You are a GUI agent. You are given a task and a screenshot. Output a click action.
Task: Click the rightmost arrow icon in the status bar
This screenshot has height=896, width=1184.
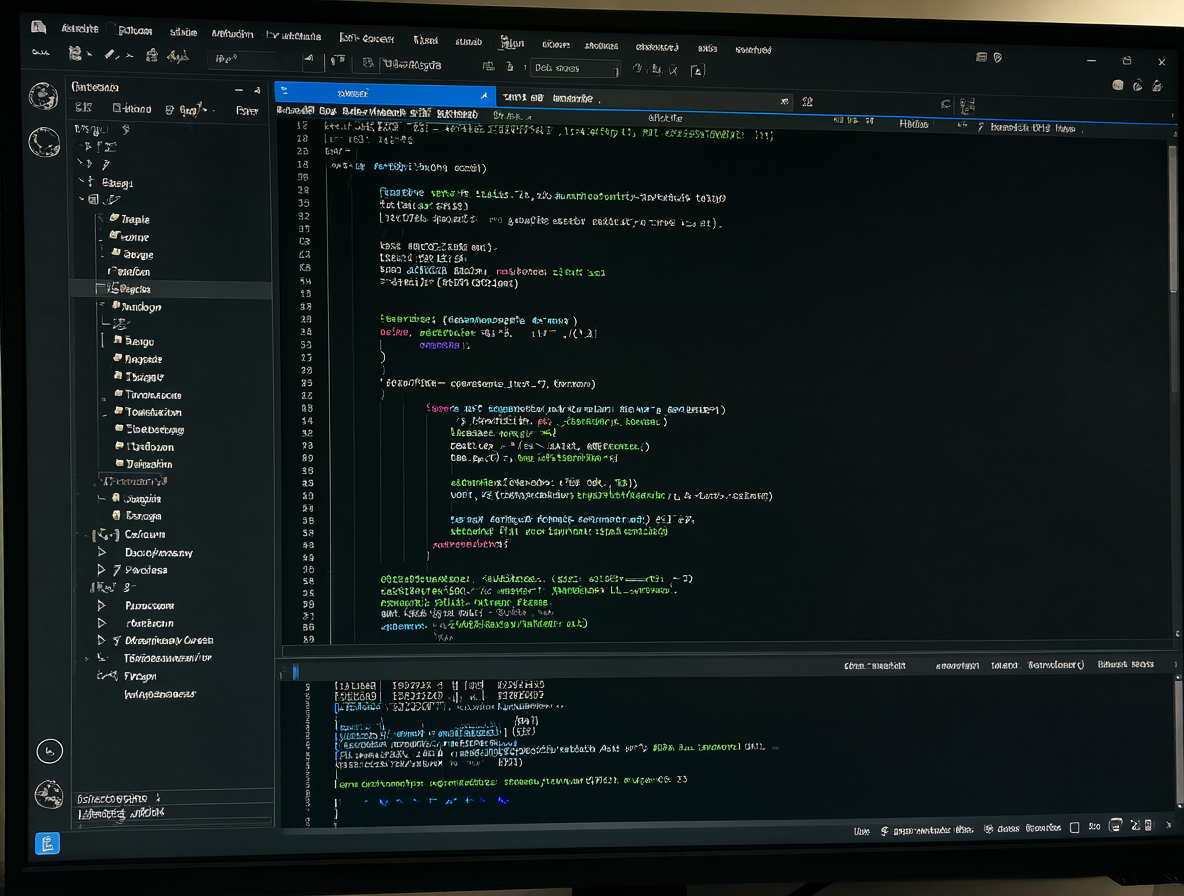click(1169, 825)
